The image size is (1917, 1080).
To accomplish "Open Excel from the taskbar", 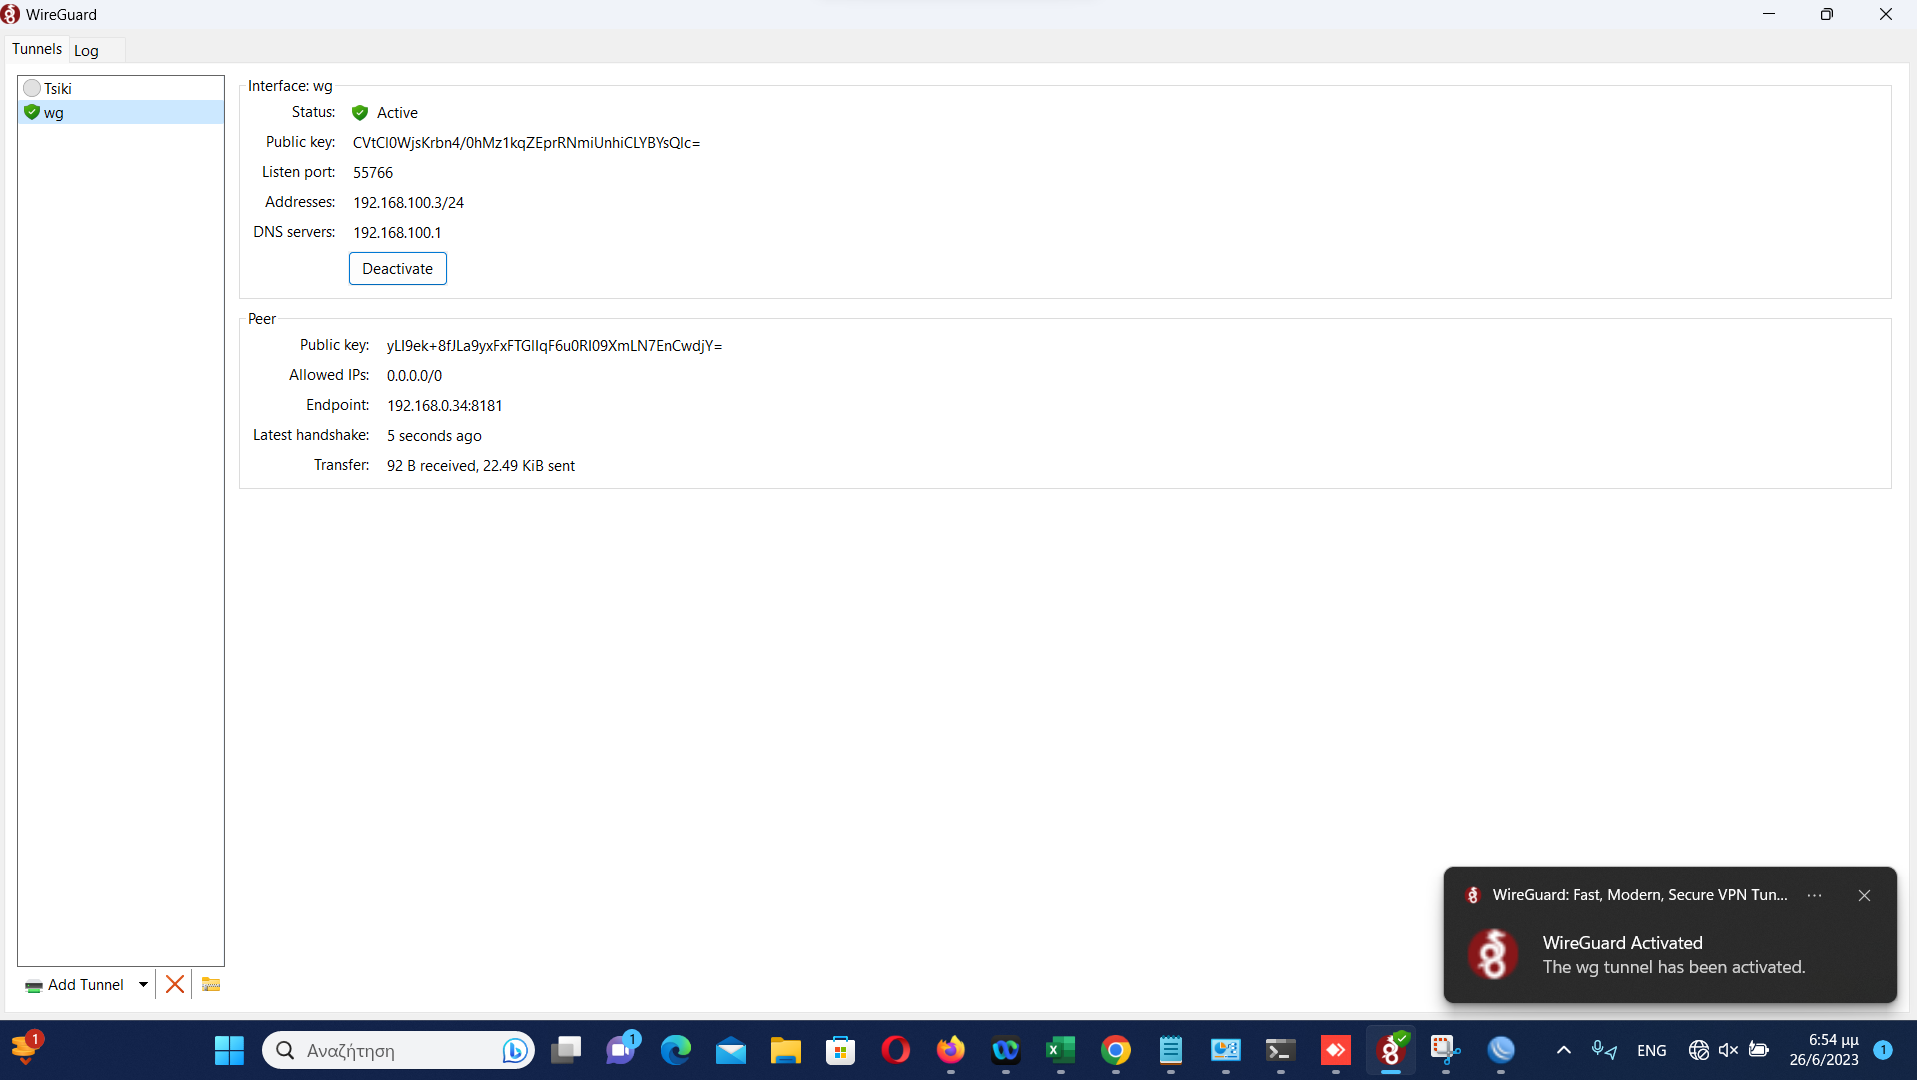I will coord(1061,1050).
